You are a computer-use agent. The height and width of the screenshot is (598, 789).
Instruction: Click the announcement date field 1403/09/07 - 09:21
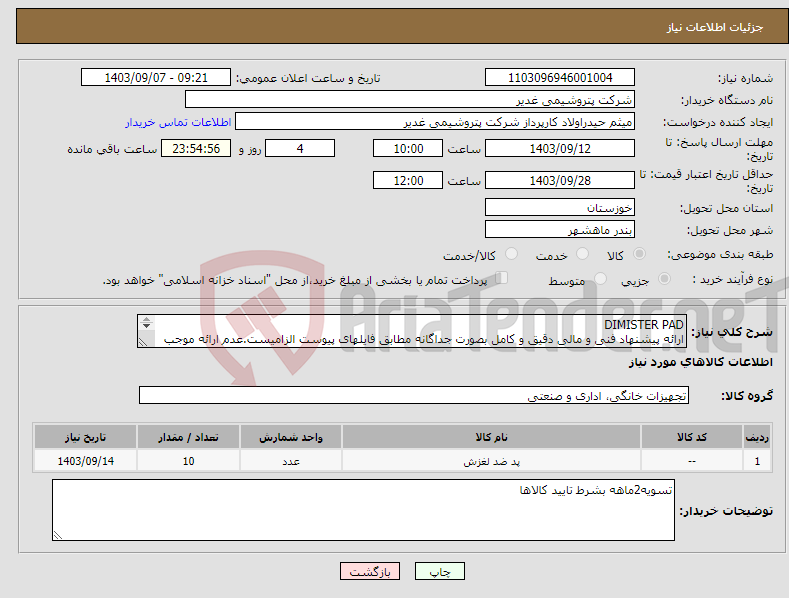click(x=156, y=78)
